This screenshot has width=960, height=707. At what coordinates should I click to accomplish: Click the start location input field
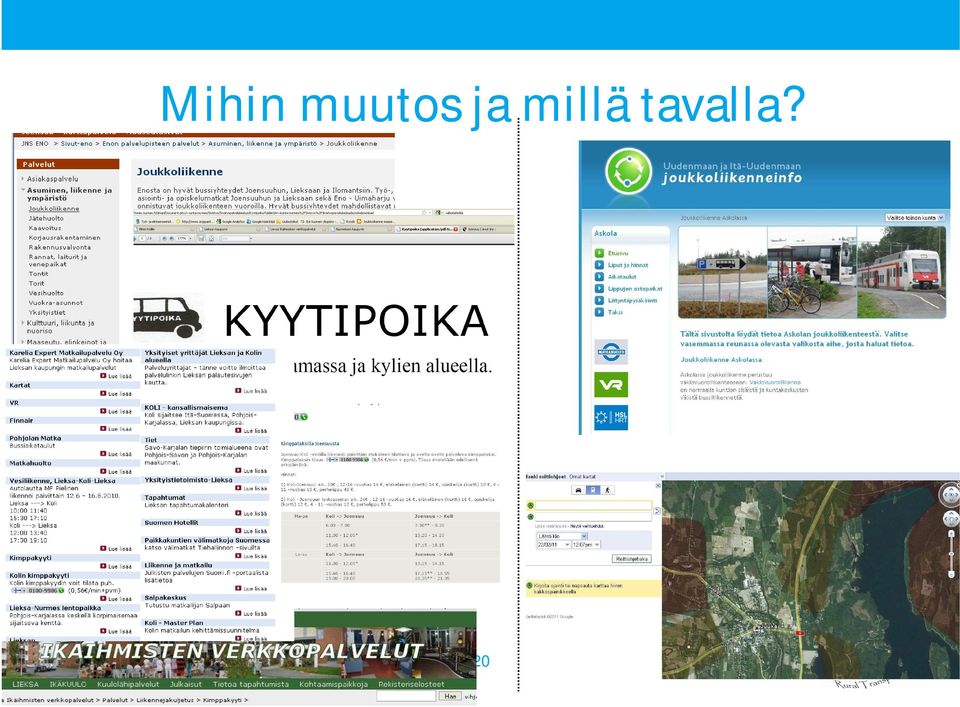[593, 505]
